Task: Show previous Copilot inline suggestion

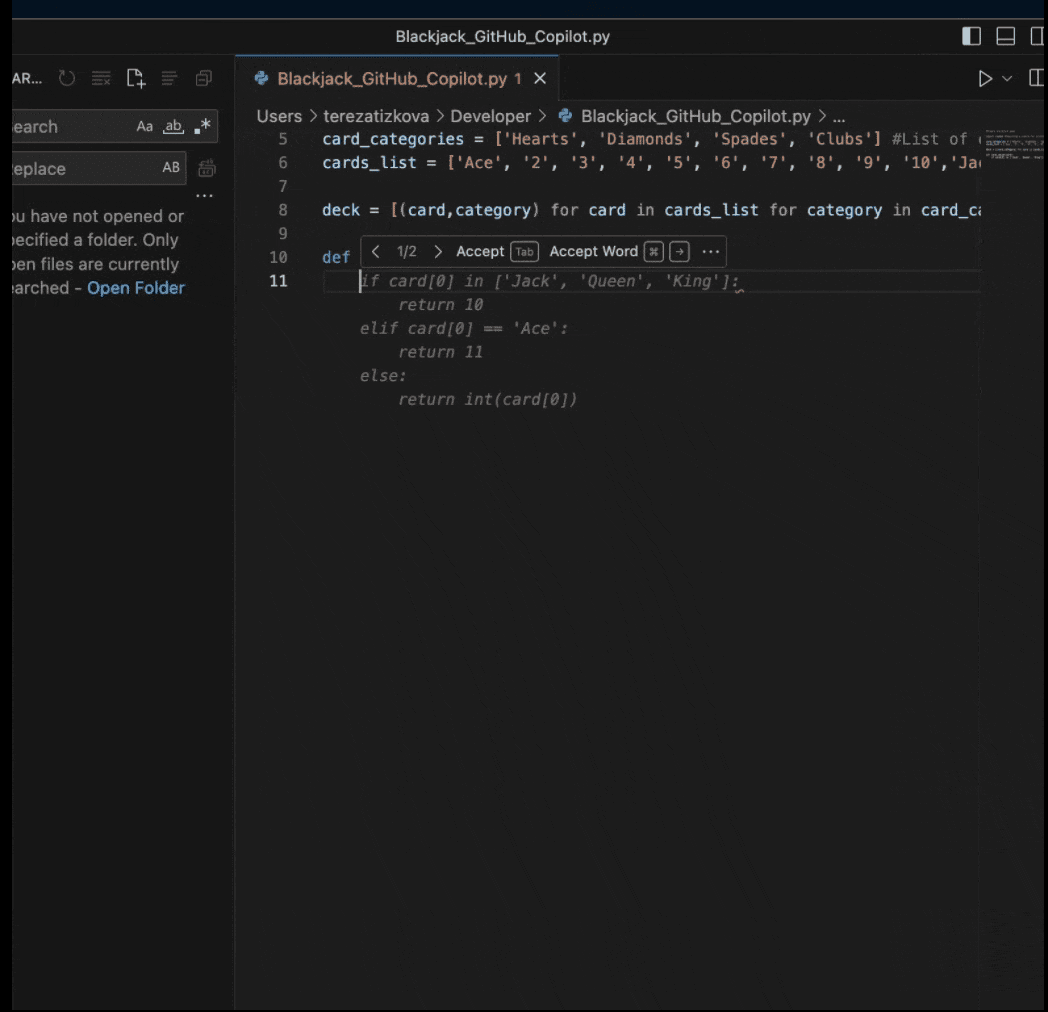Action: tap(376, 252)
